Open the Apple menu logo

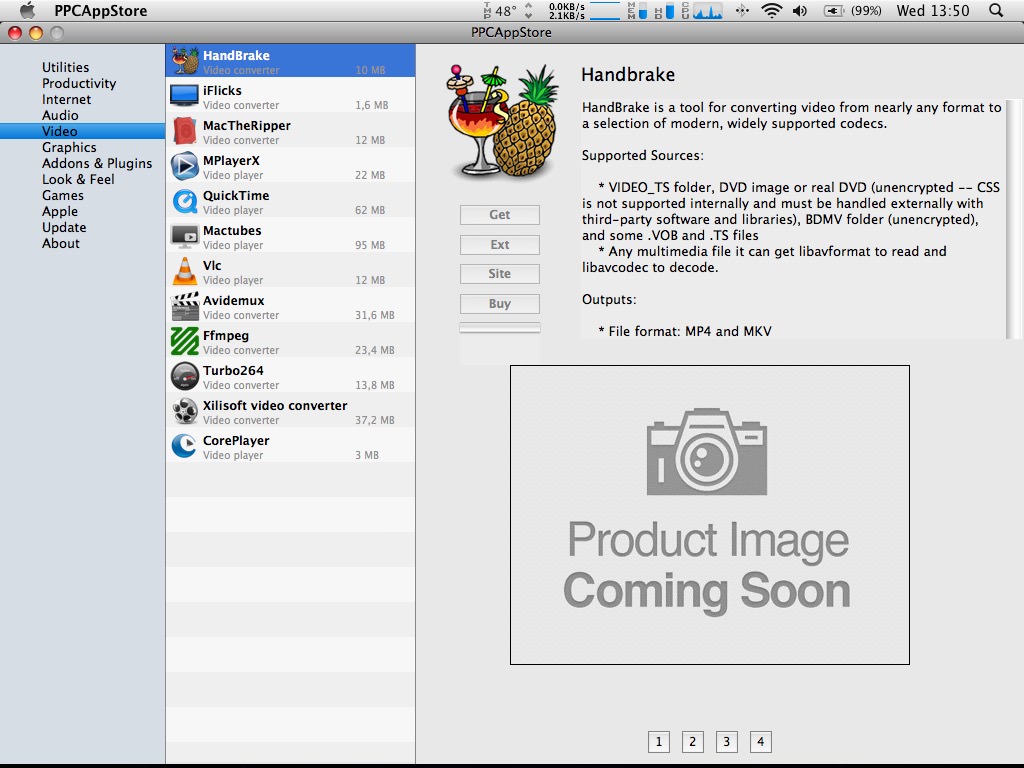click(x=27, y=10)
